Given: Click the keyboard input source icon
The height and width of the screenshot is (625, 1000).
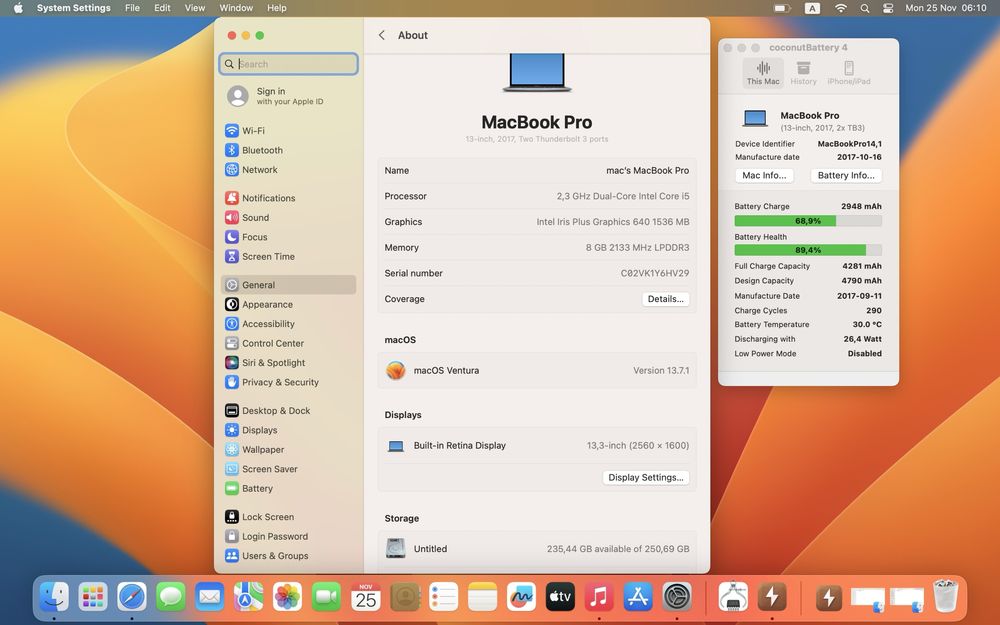Looking at the screenshot, I should coord(812,8).
